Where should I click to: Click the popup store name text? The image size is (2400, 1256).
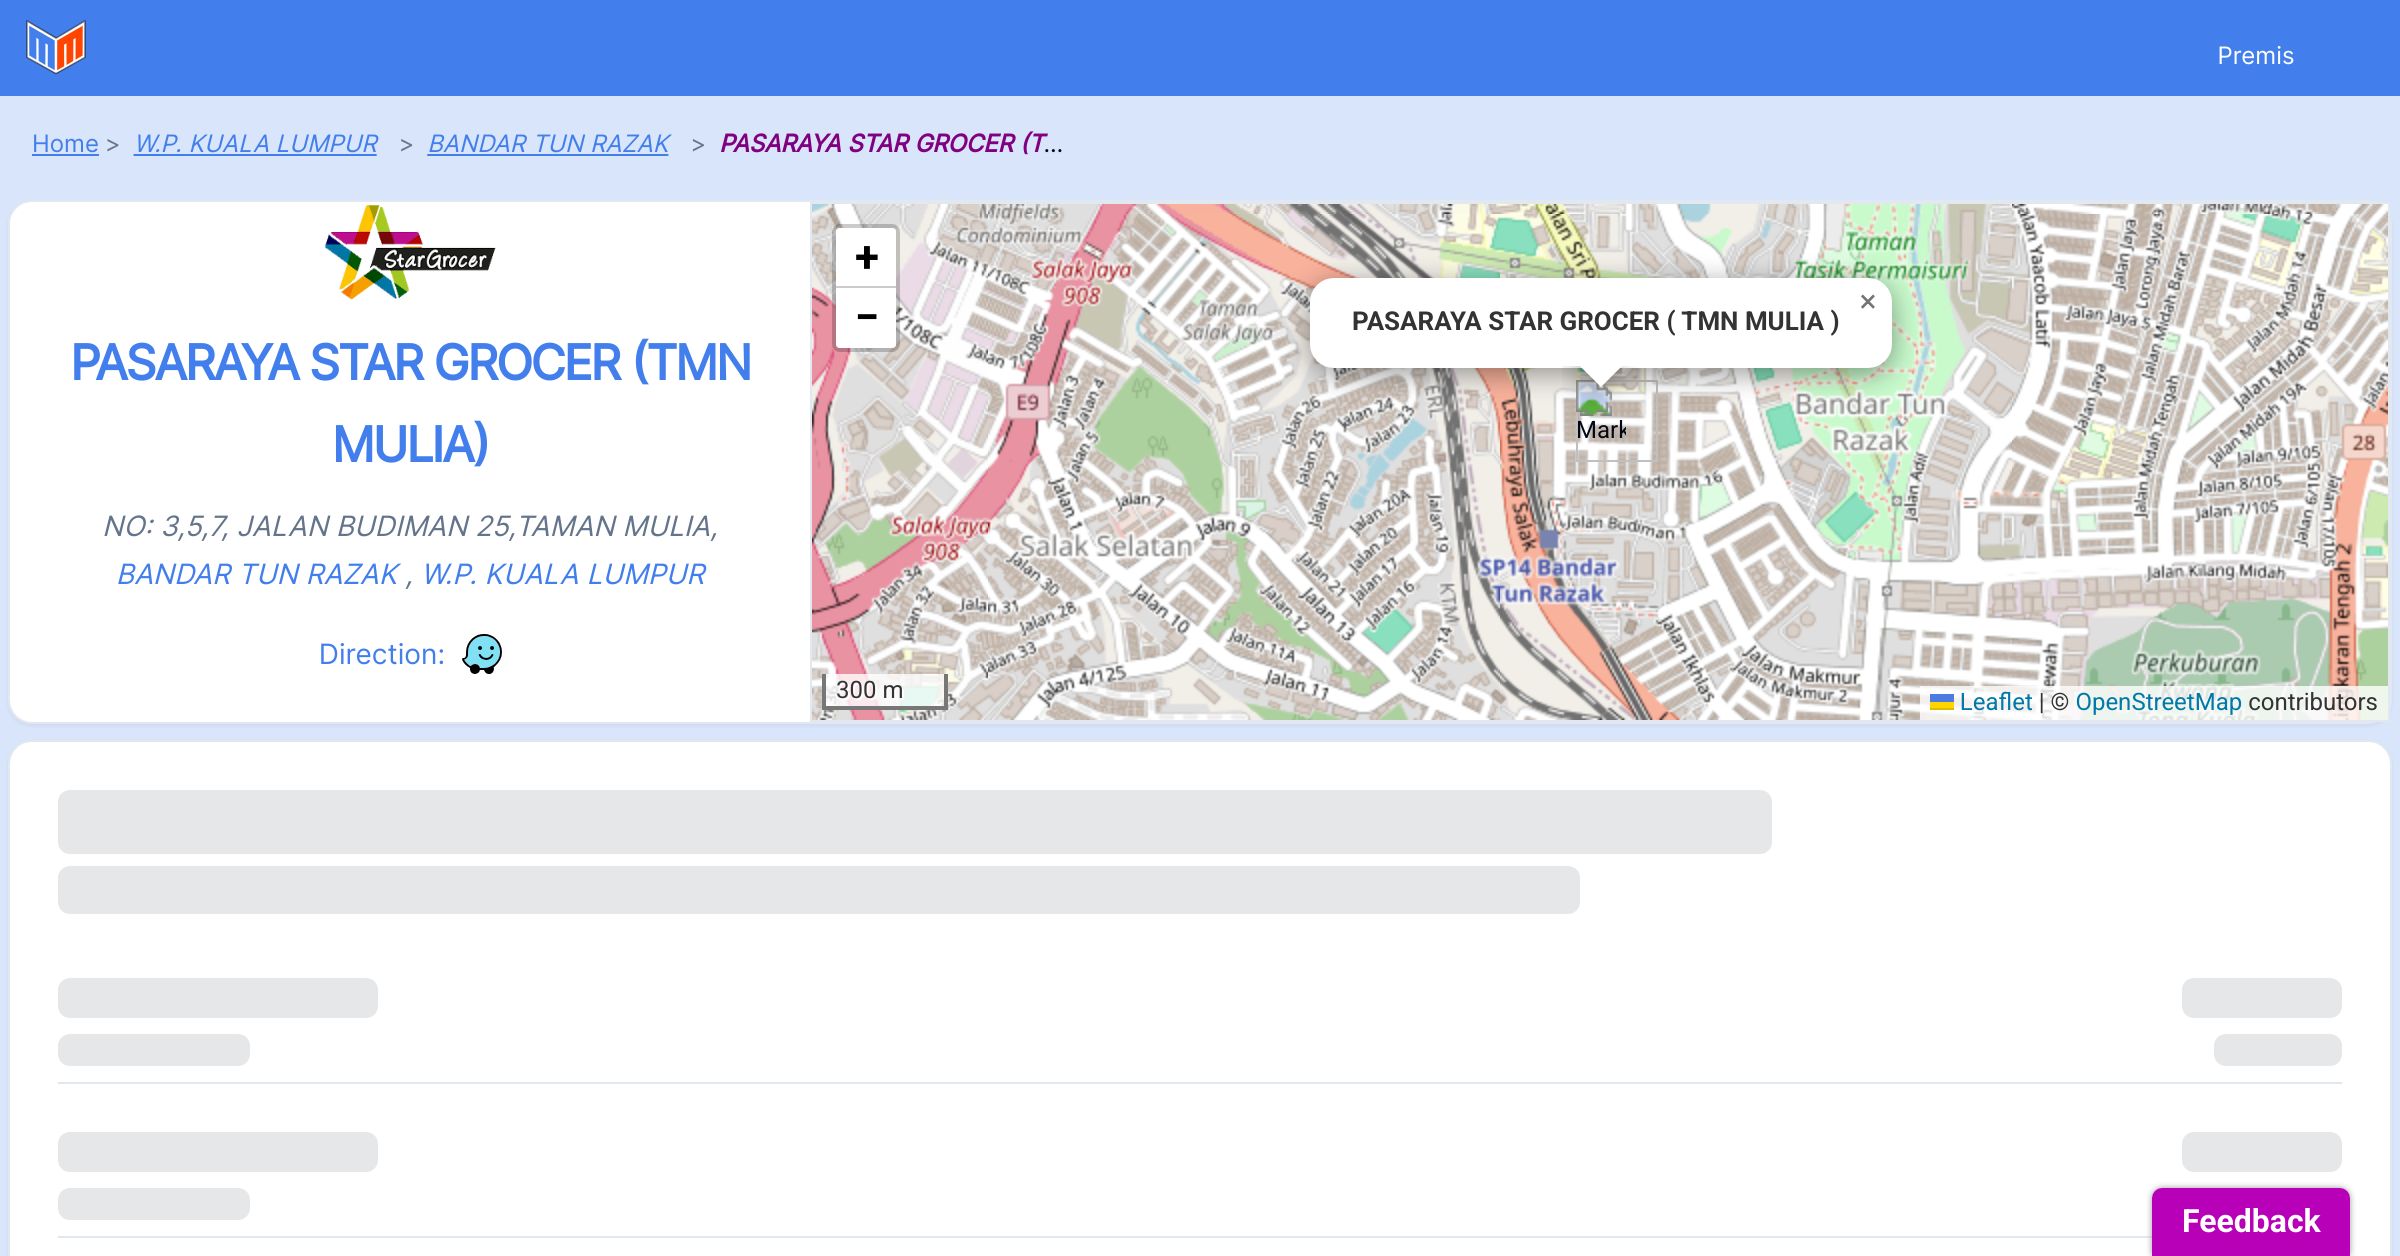point(1595,321)
